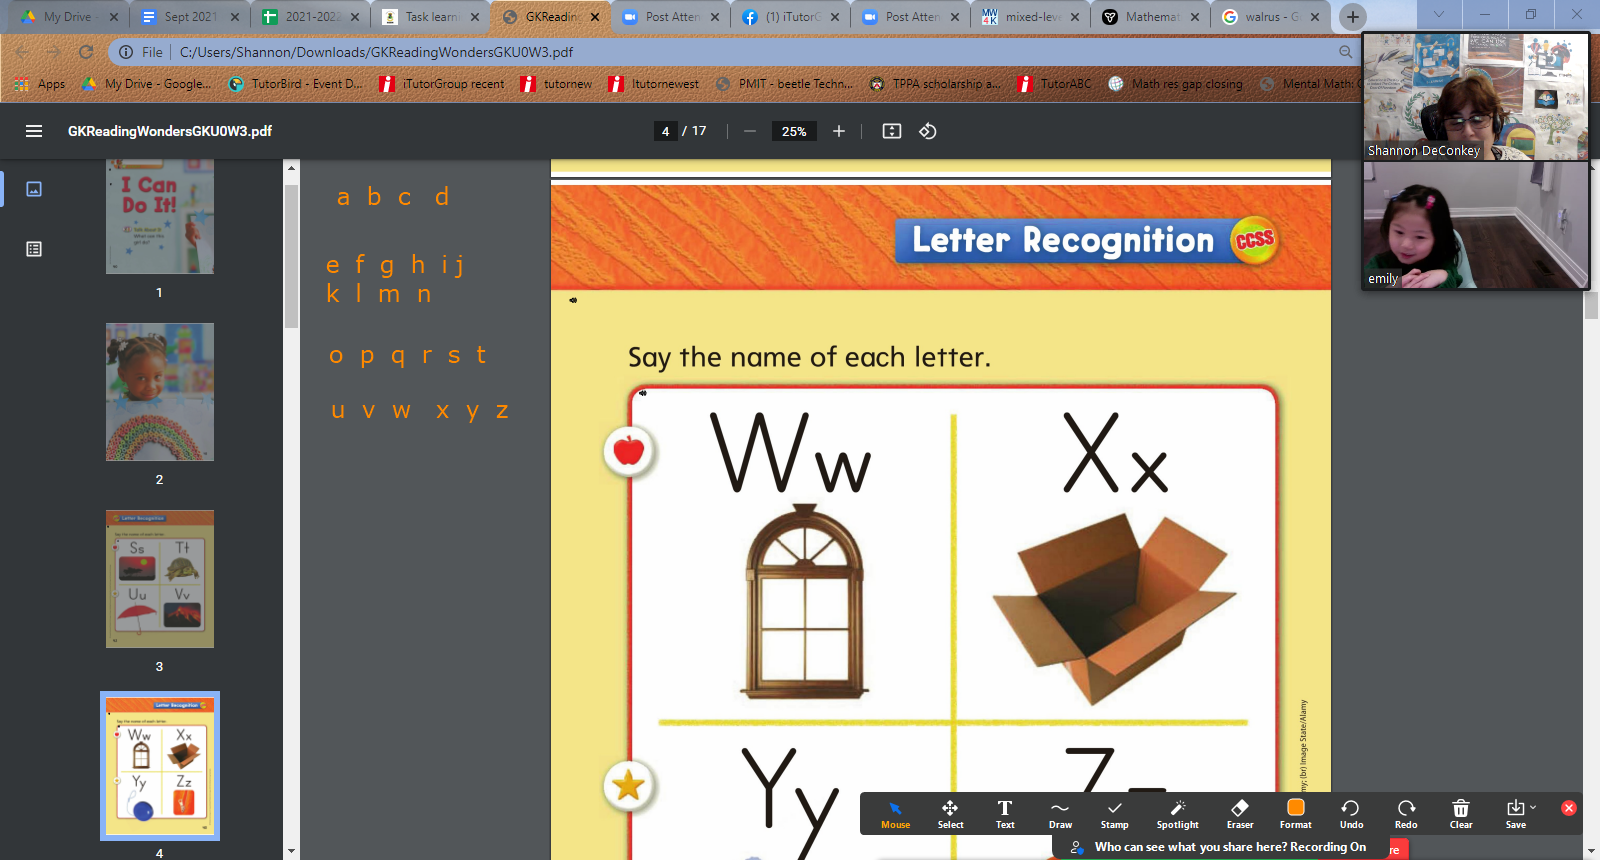1600x860 pixels.
Task: Select page 3 thumbnail with Ss Tt letters
Action: point(160,579)
